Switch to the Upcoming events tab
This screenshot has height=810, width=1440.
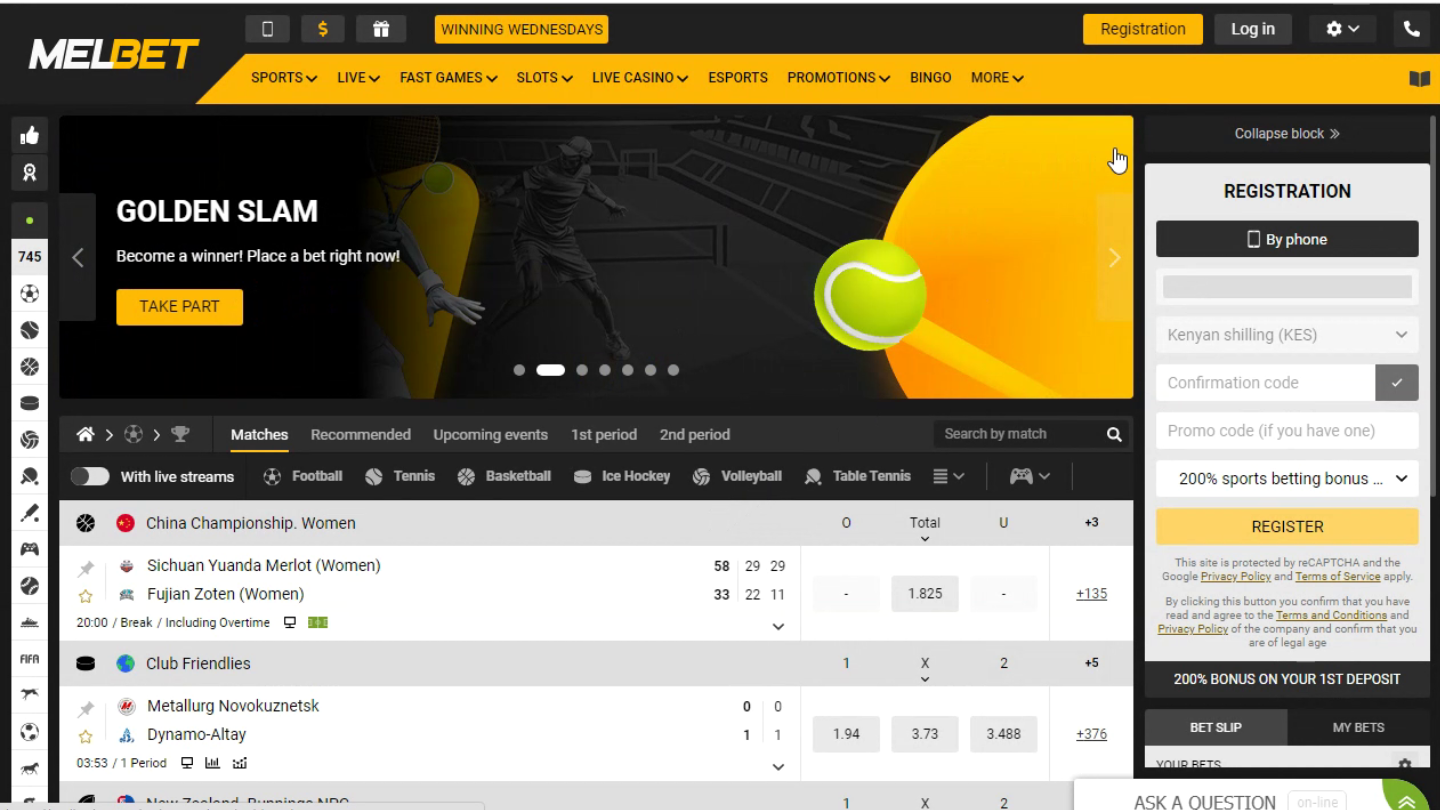[490, 435]
